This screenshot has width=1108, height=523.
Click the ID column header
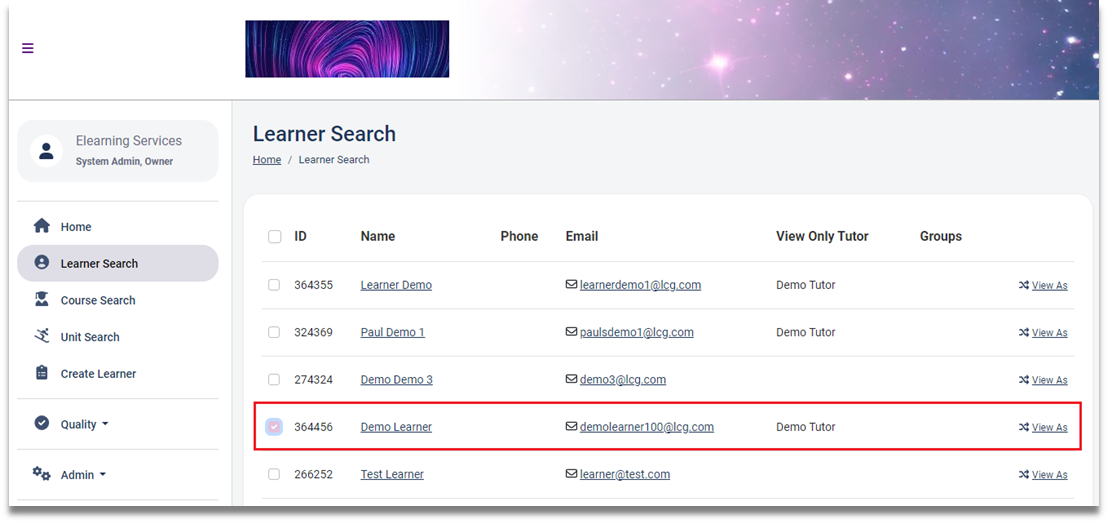pyautogui.click(x=300, y=236)
